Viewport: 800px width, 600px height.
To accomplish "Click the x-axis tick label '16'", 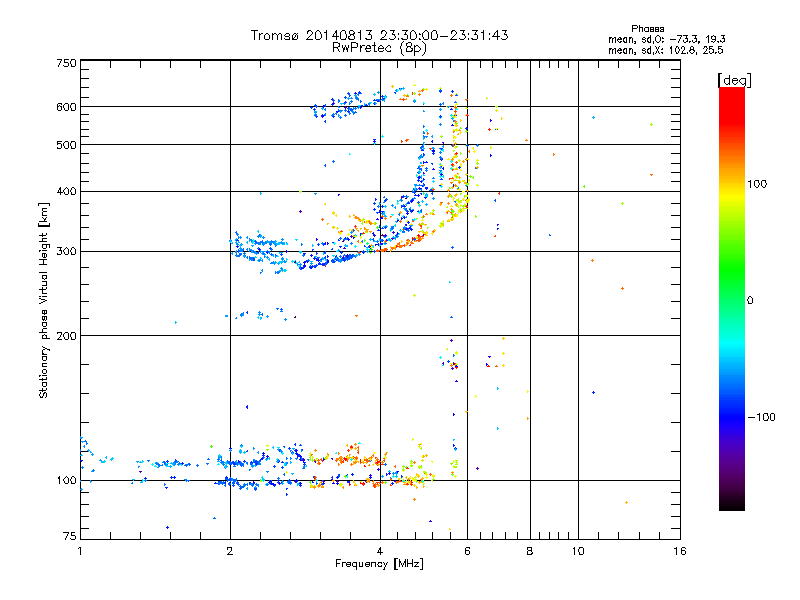I will coord(680,551).
